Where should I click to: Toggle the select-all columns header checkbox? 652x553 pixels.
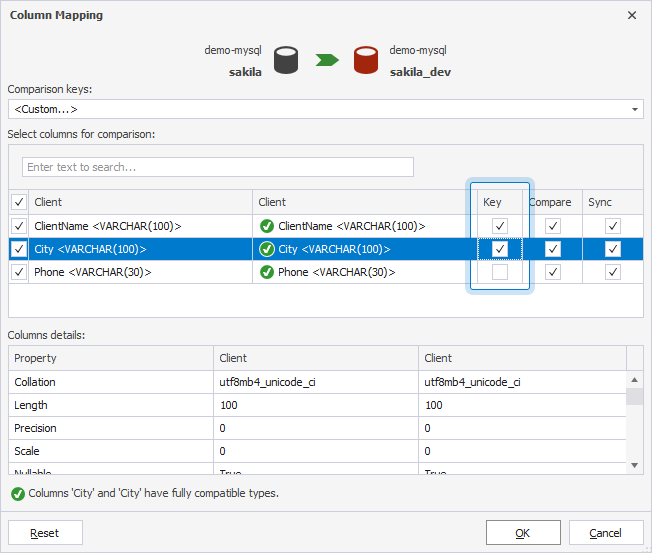(x=19, y=202)
